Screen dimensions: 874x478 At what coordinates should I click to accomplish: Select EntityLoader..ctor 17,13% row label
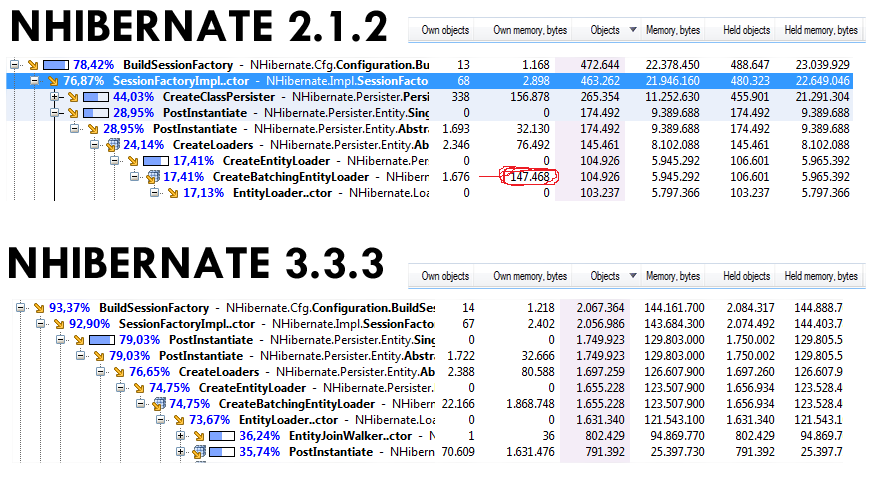(282, 193)
